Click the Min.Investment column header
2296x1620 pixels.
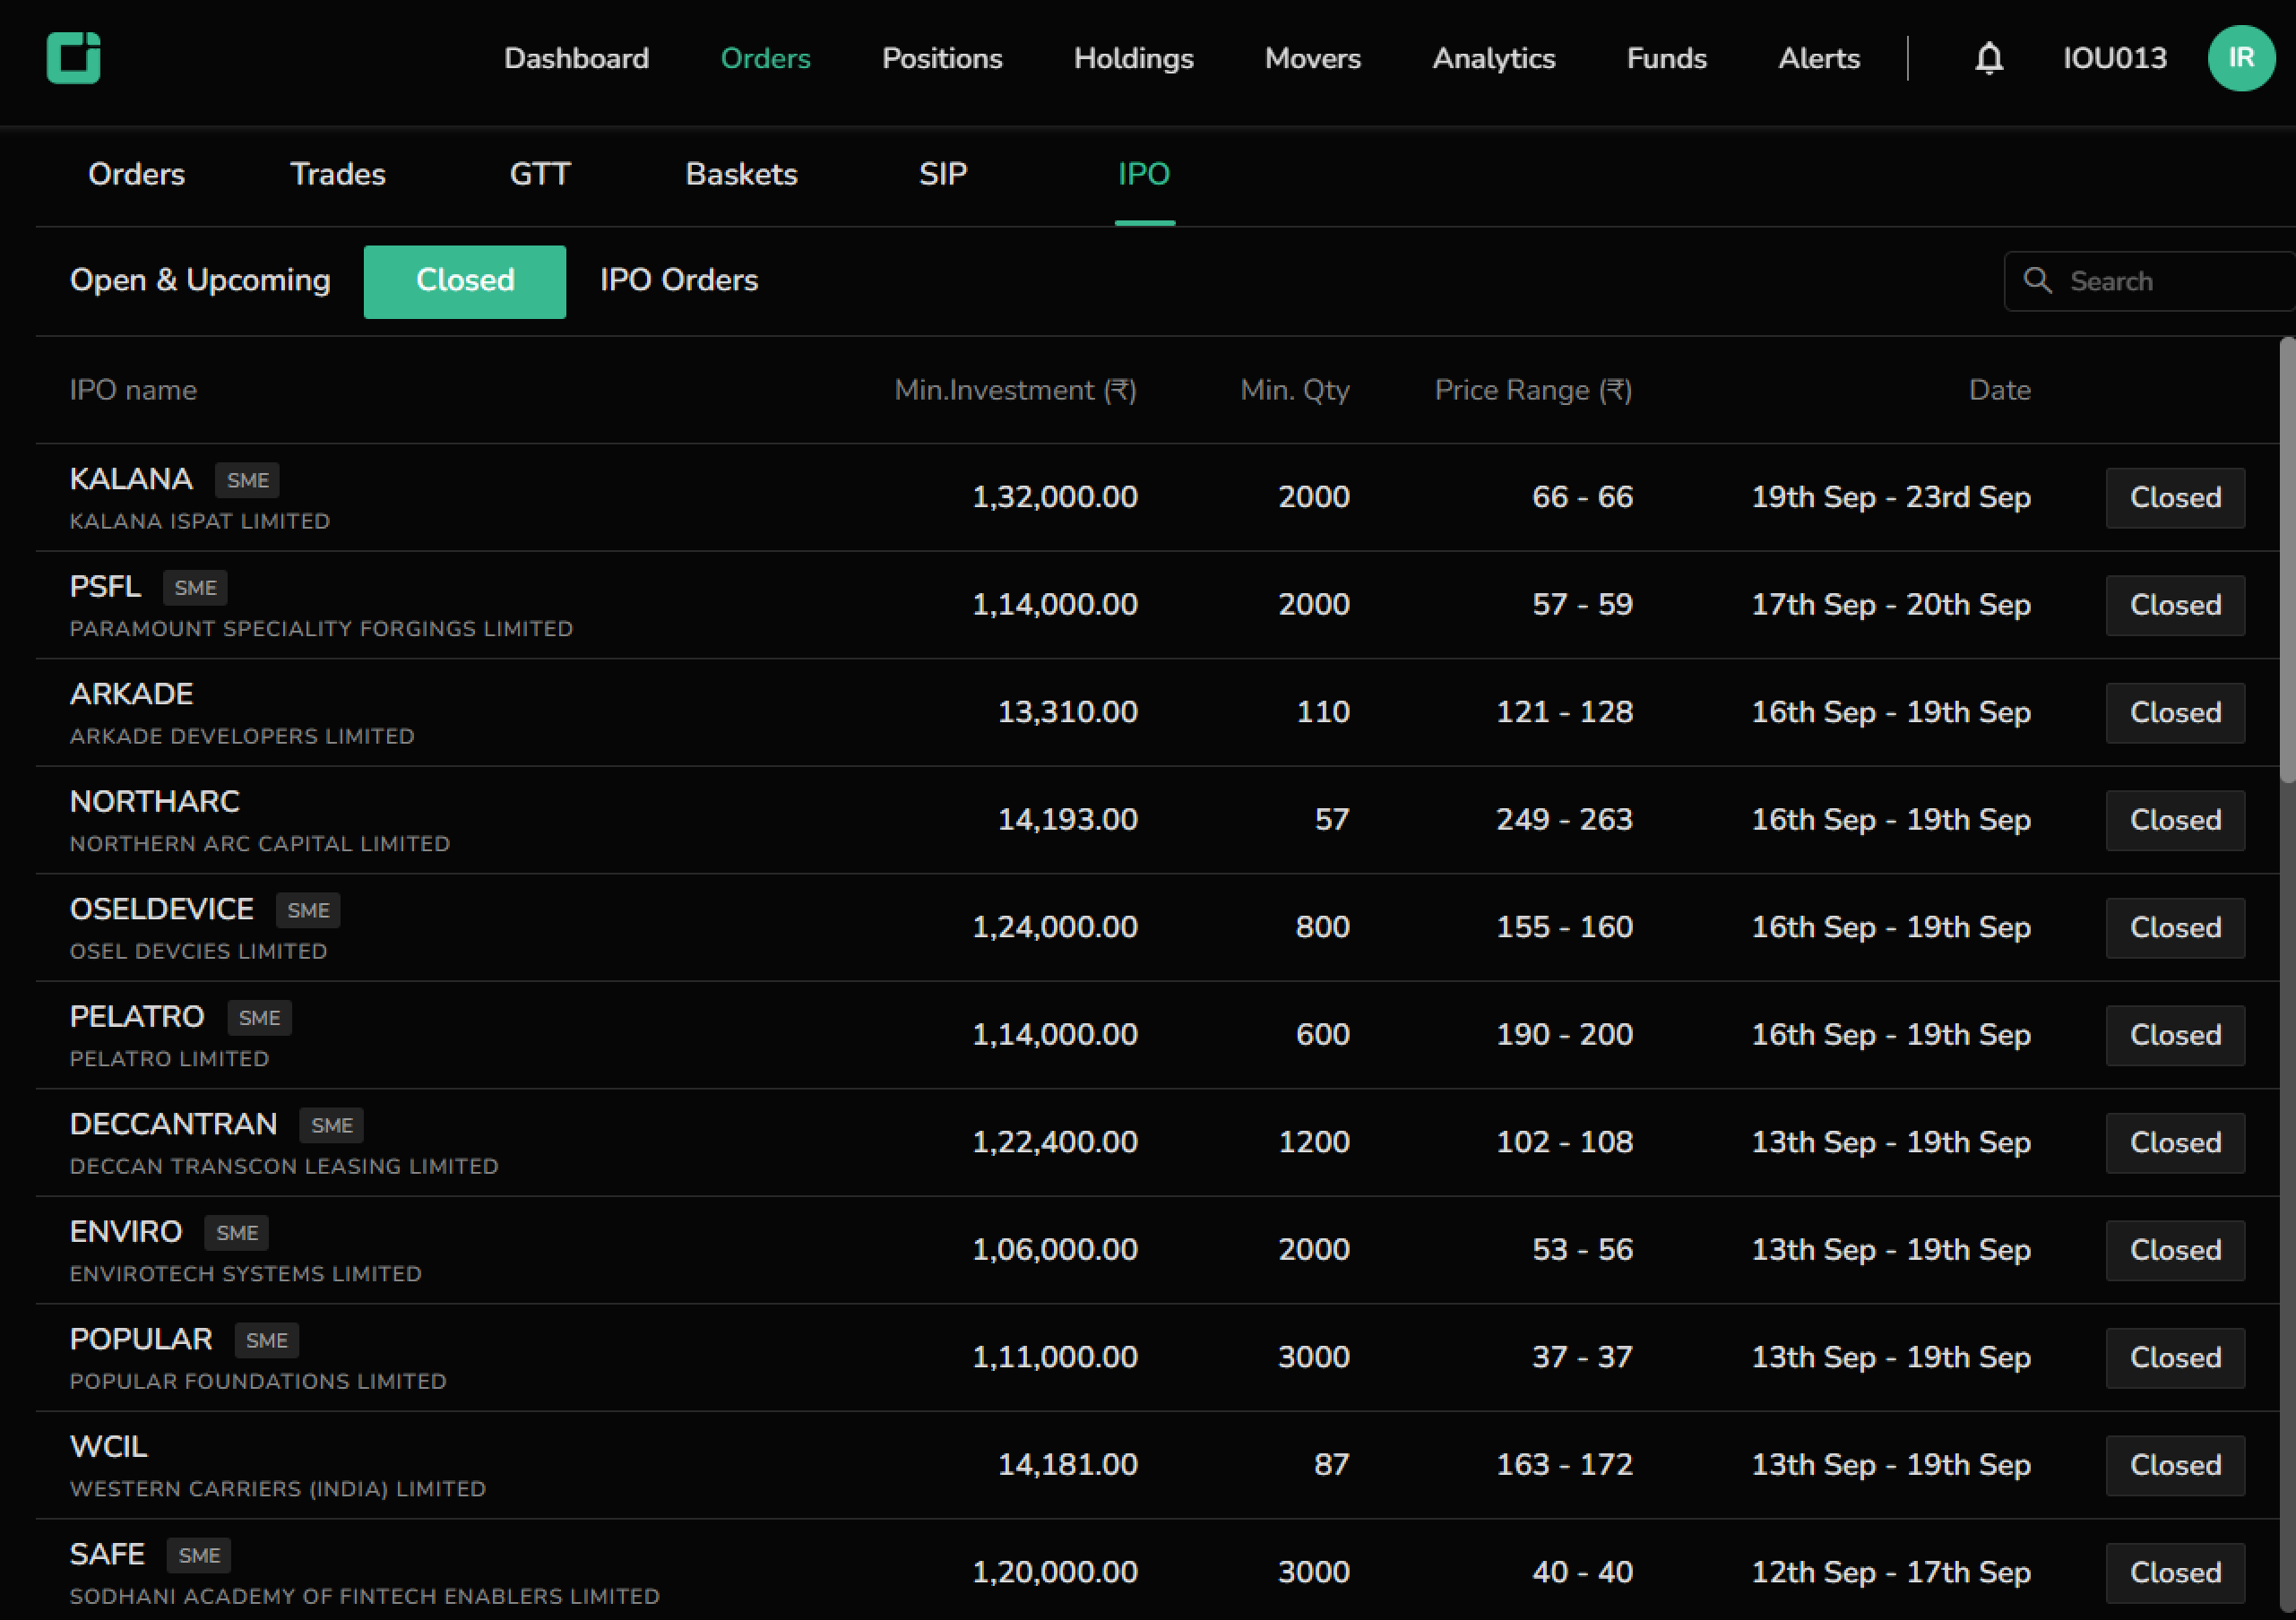click(1015, 390)
